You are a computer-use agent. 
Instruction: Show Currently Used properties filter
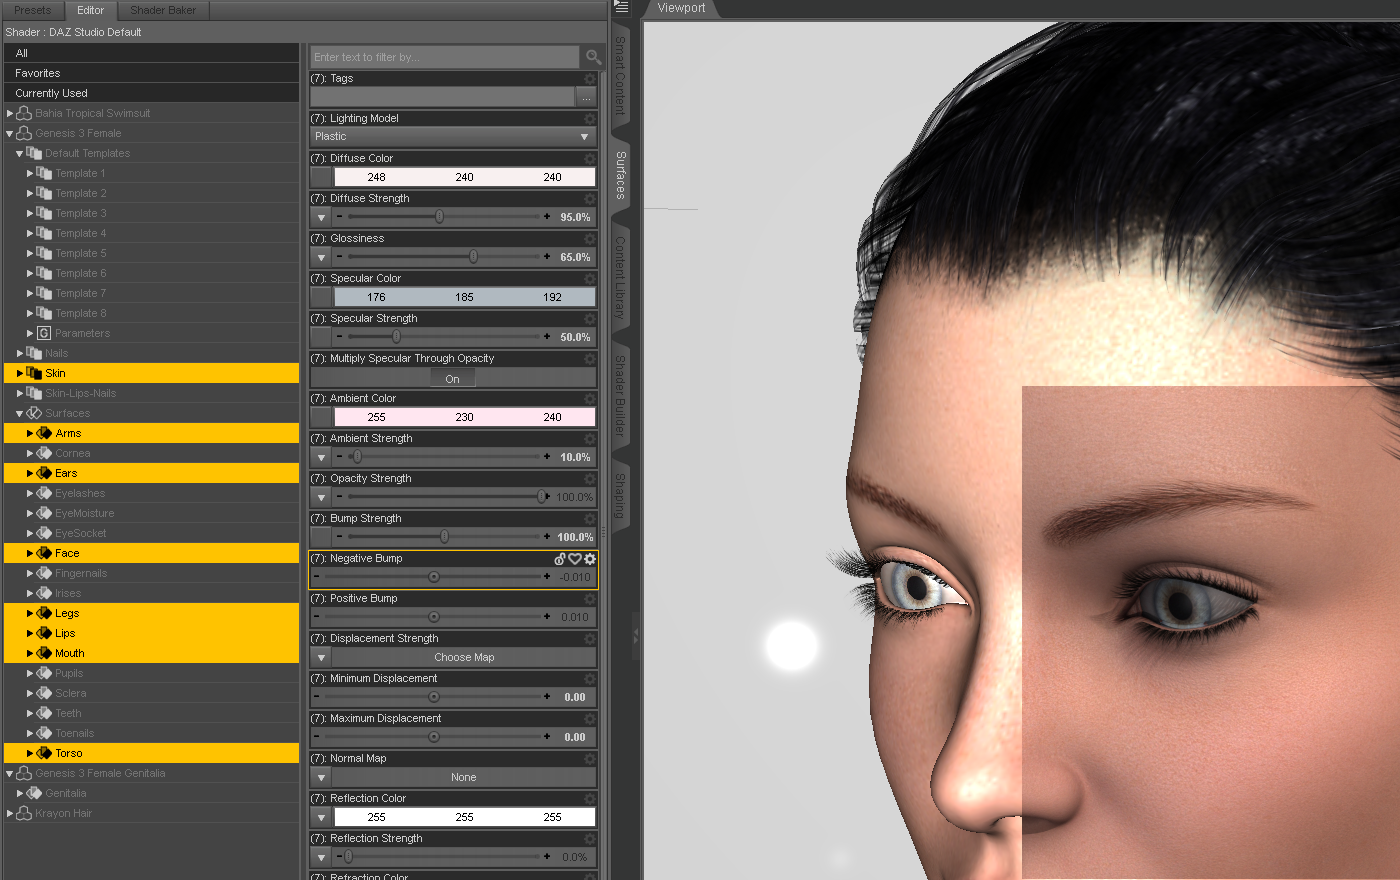[152, 93]
